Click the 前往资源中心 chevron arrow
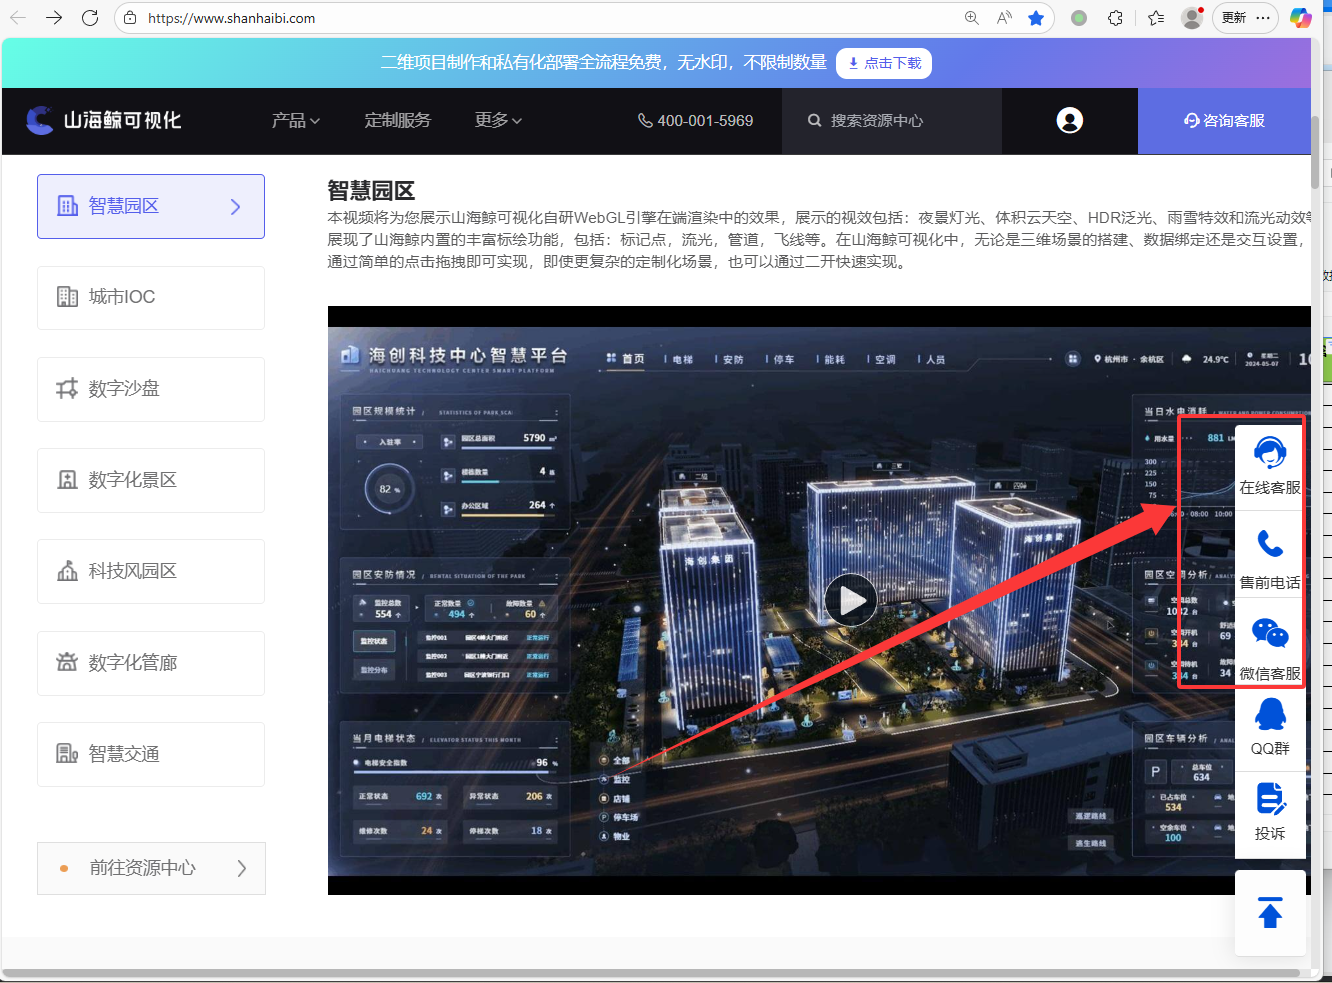 coord(241,868)
